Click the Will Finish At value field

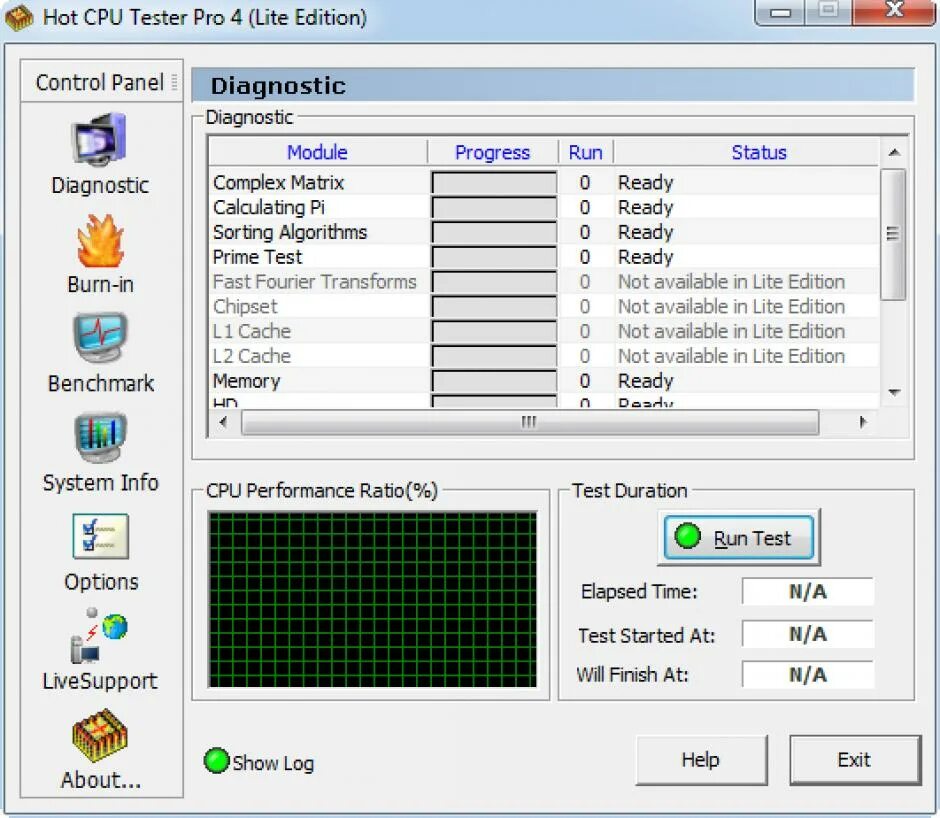point(808,675)
